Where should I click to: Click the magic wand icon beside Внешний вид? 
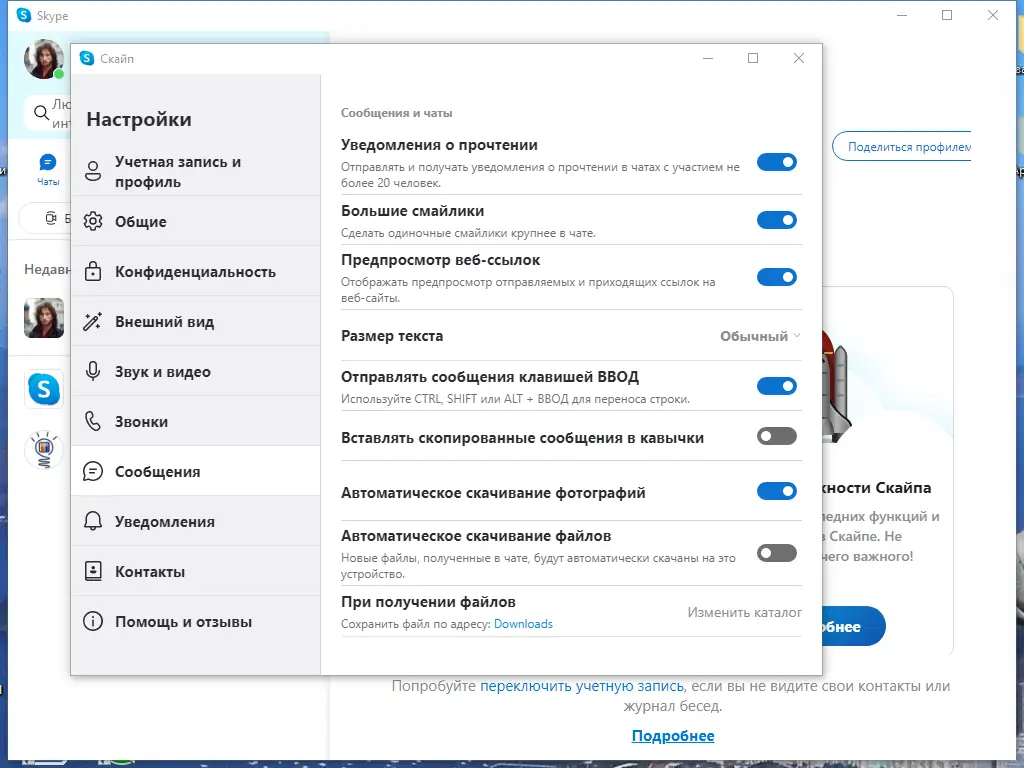[93, 321]
